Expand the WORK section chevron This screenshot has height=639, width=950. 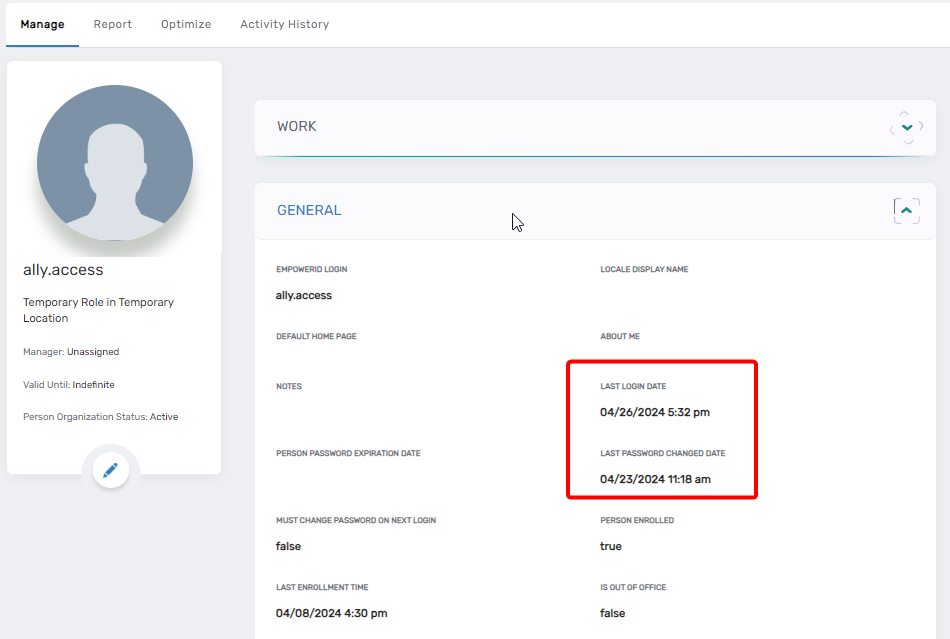pos(906,127)
